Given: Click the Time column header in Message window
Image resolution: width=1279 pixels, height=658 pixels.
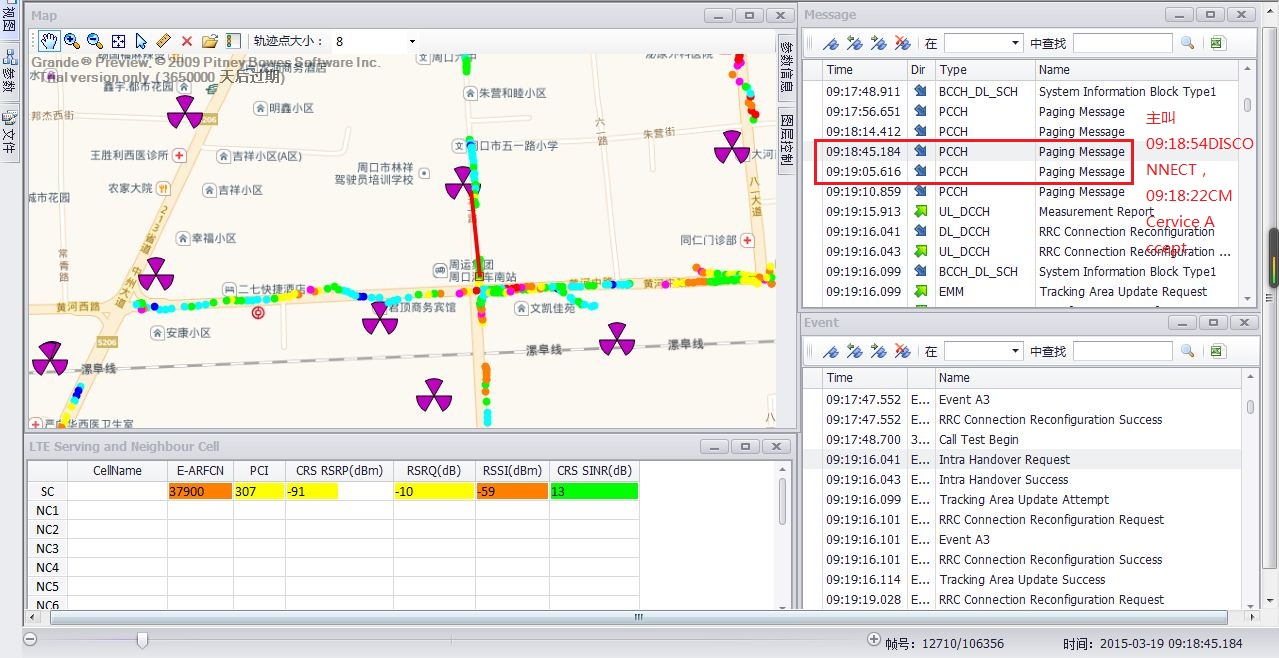Looking at the screenshot, I should [864, 70].
